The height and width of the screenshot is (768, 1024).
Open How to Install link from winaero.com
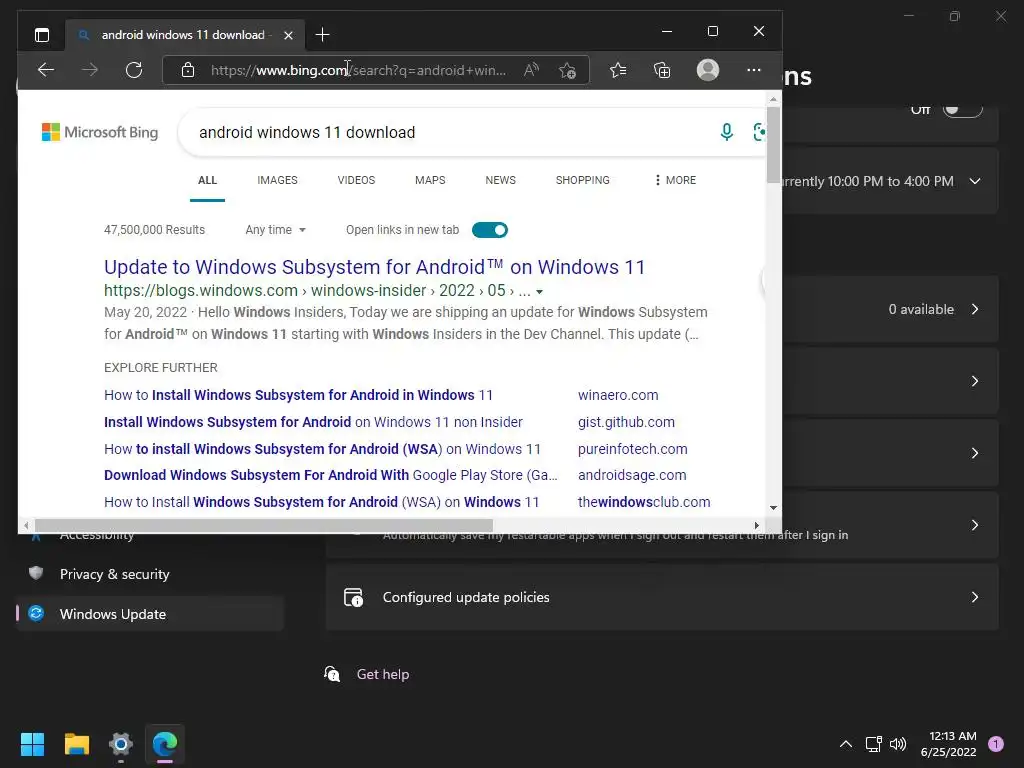298,395
